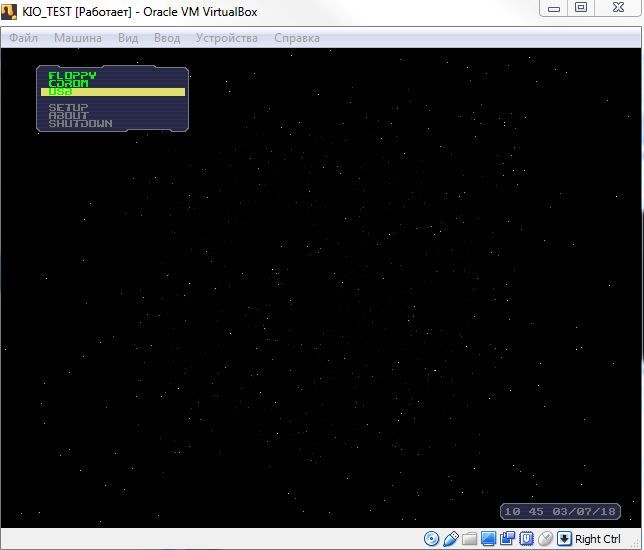Choose CDROM boot option
The image size is (644, 550).
[x=69, y=84]
